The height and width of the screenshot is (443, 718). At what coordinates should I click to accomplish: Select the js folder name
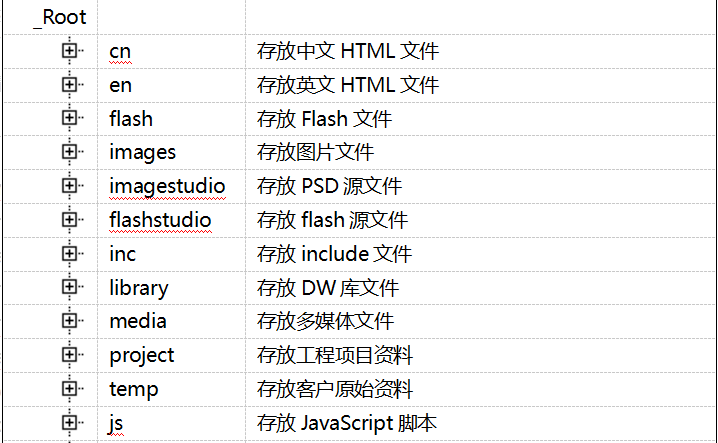pos(116,423)
